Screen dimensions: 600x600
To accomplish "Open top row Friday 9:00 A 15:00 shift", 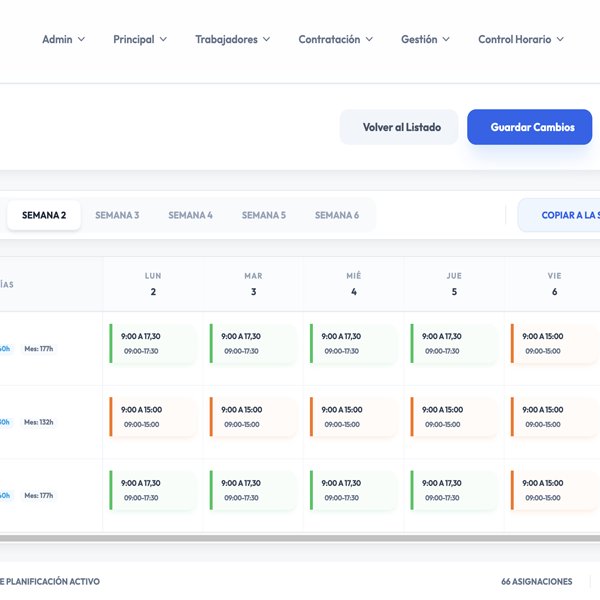I will (x=554, y=343).
